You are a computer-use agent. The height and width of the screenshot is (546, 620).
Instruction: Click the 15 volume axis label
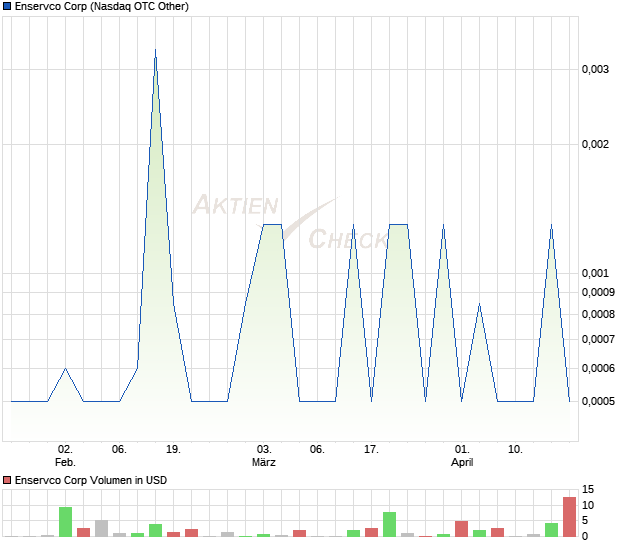pyautogui.click(x=588, y=489)
